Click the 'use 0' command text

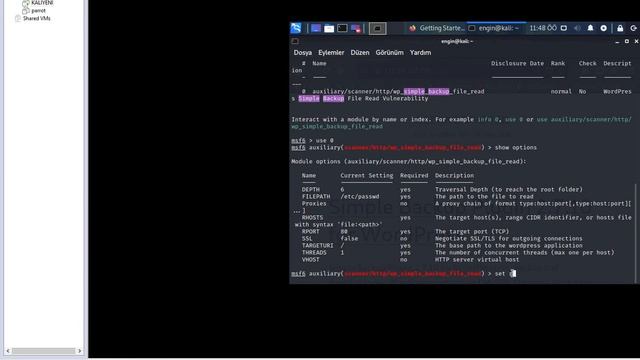coord(324,140)
